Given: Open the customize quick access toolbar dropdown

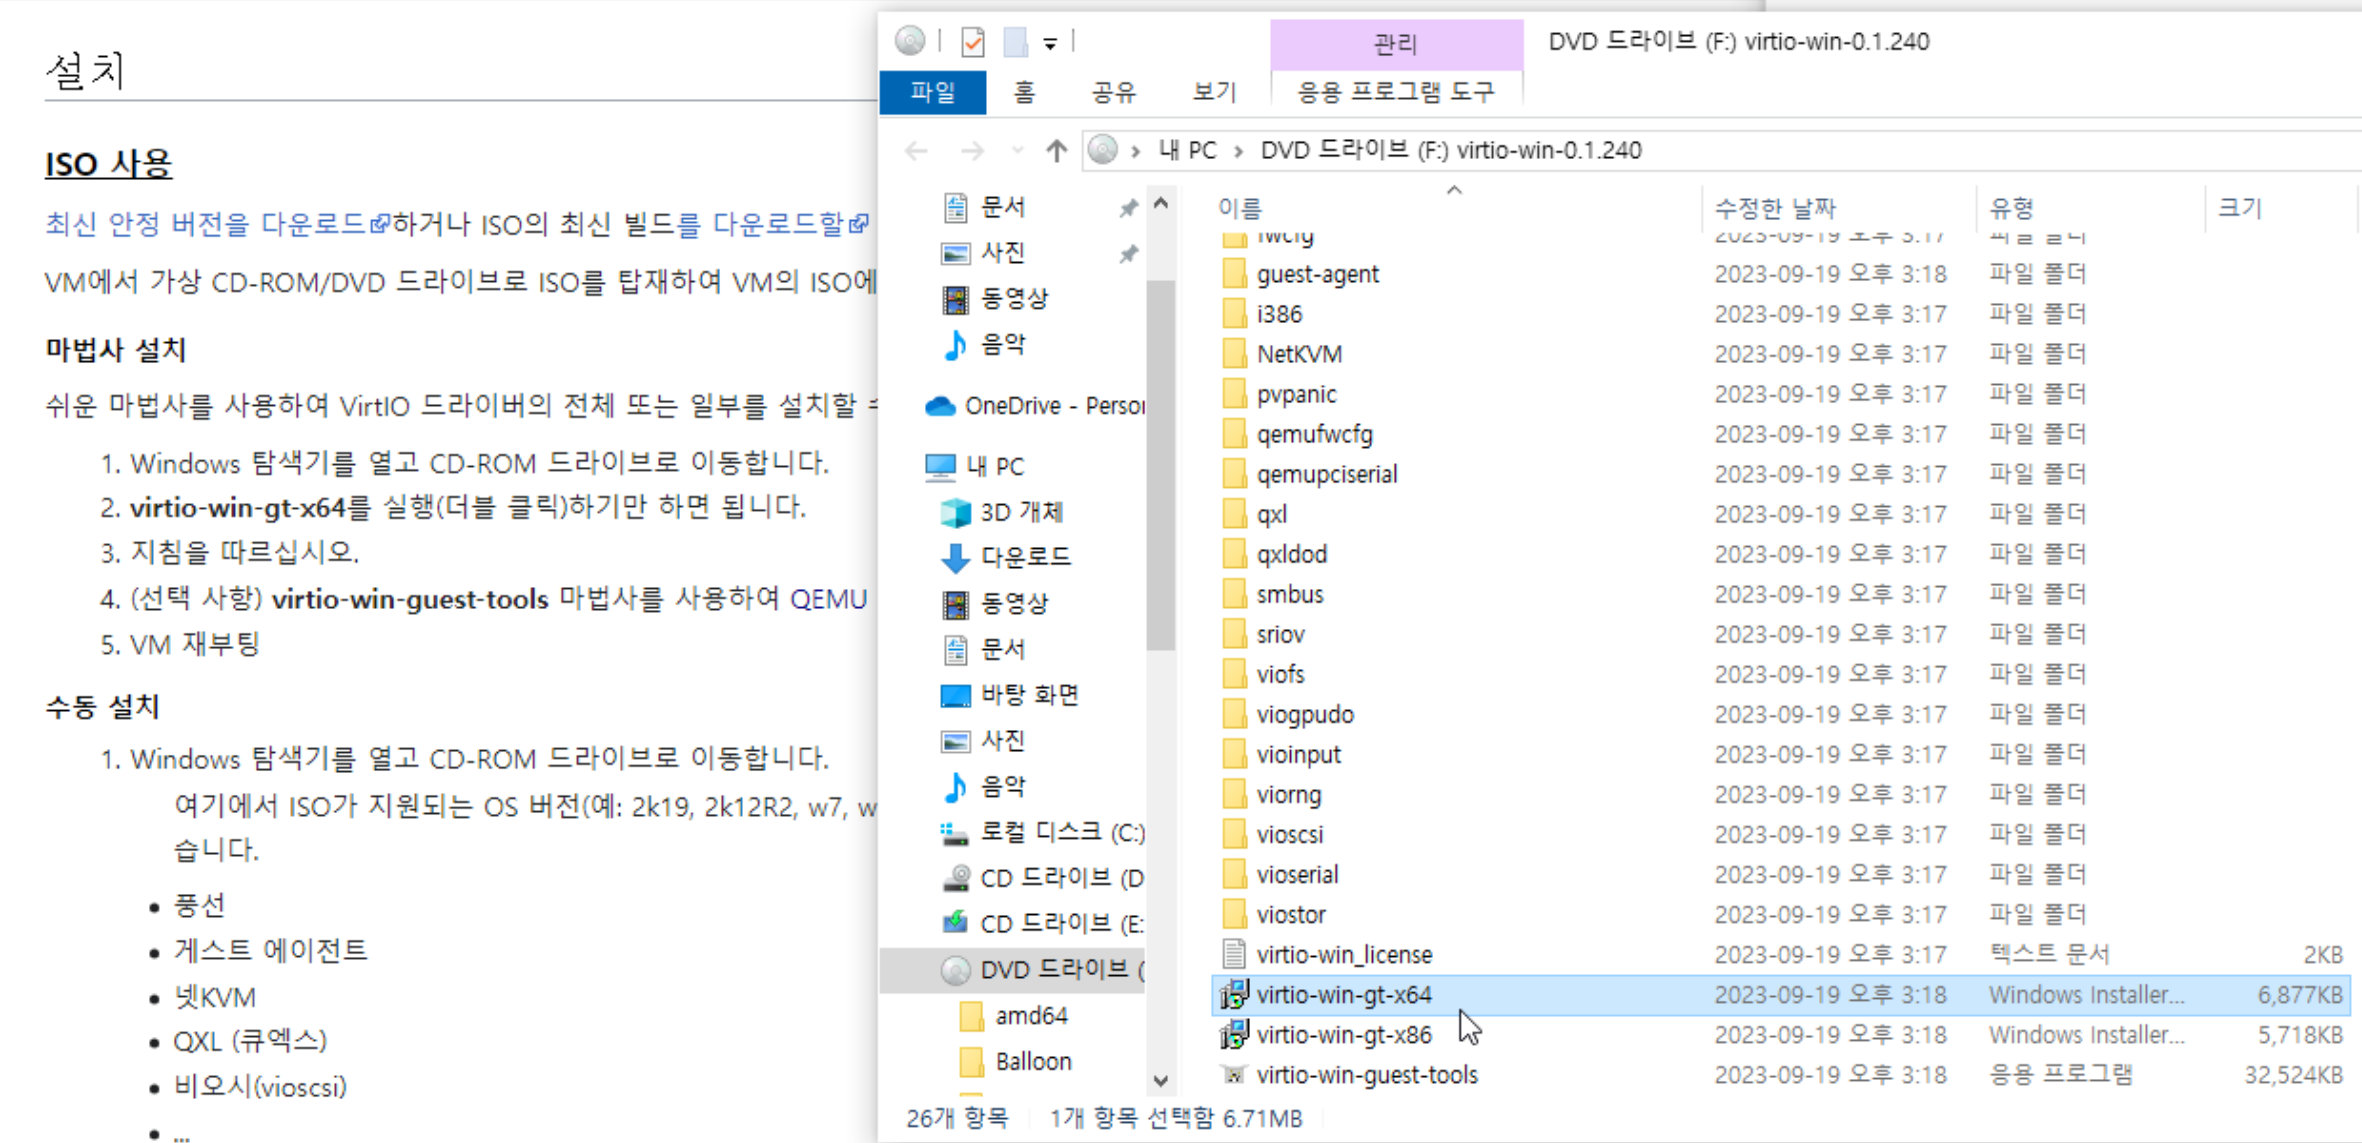Looking at the screenshot, I should click(x=1050, y=43).
